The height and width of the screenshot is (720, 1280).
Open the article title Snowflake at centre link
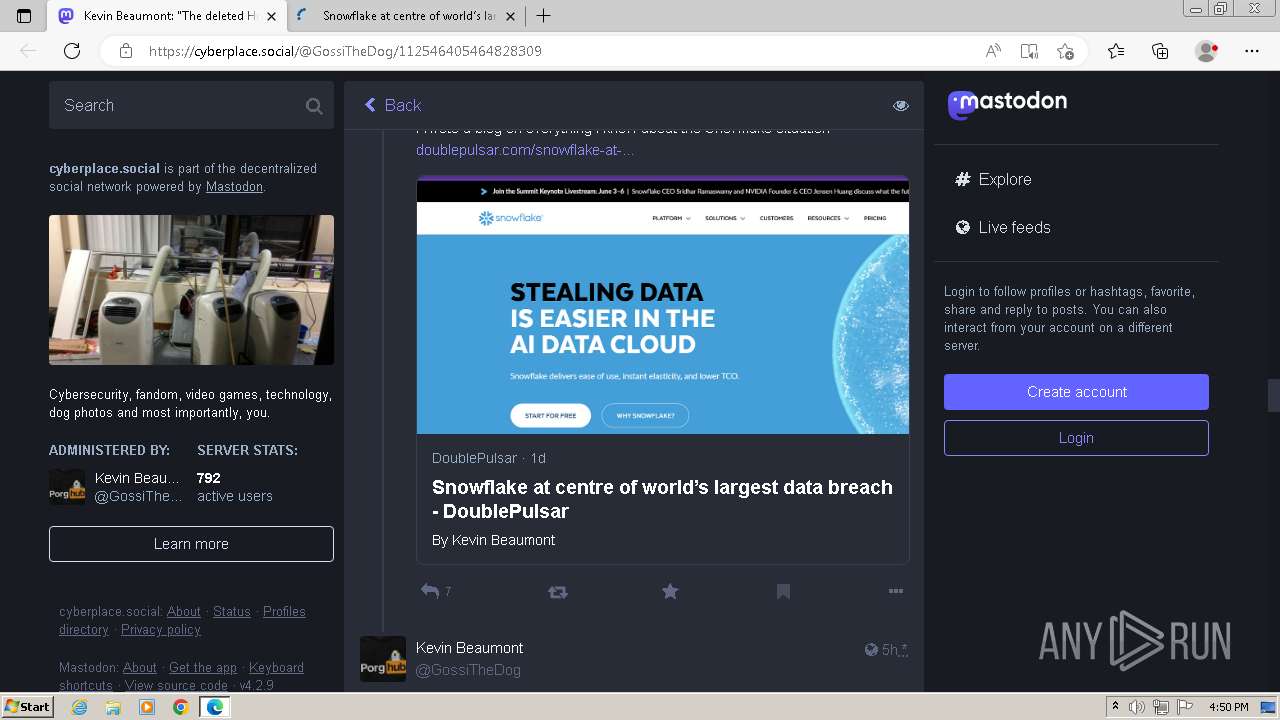662,499
